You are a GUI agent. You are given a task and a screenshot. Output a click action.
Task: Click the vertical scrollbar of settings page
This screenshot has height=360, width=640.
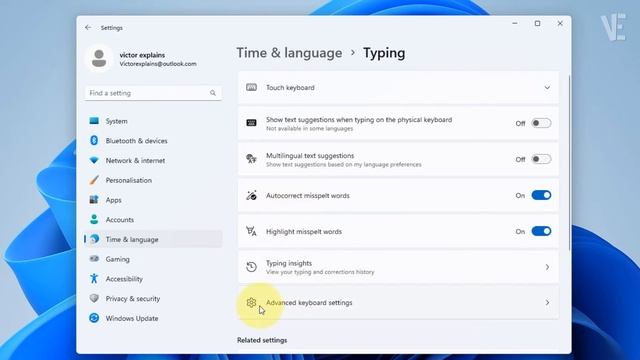[569, 162]
